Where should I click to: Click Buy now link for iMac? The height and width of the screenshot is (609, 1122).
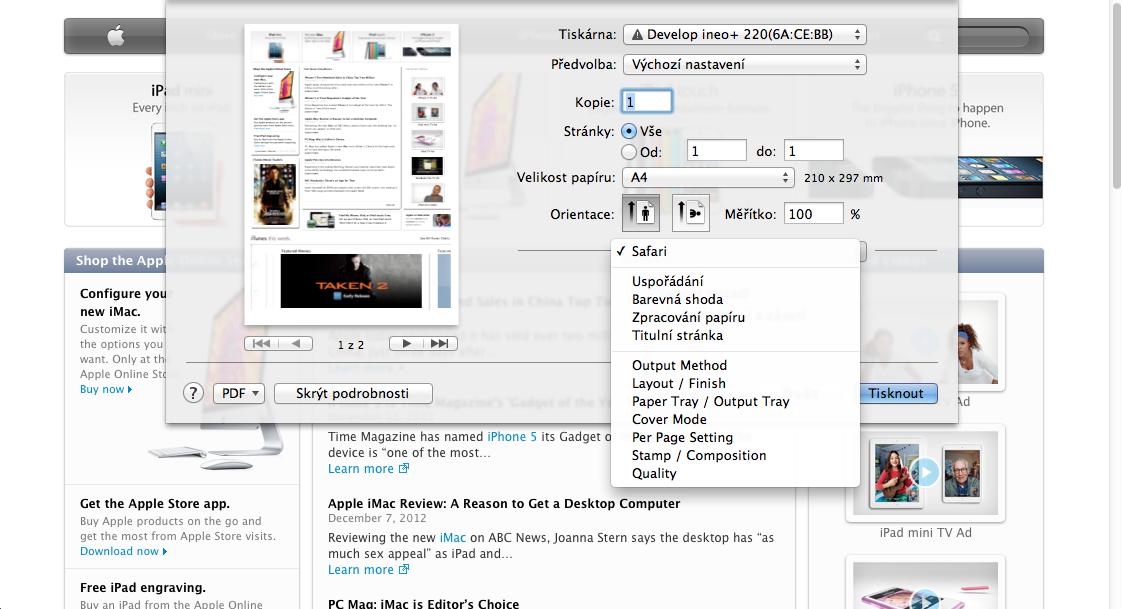106,389
